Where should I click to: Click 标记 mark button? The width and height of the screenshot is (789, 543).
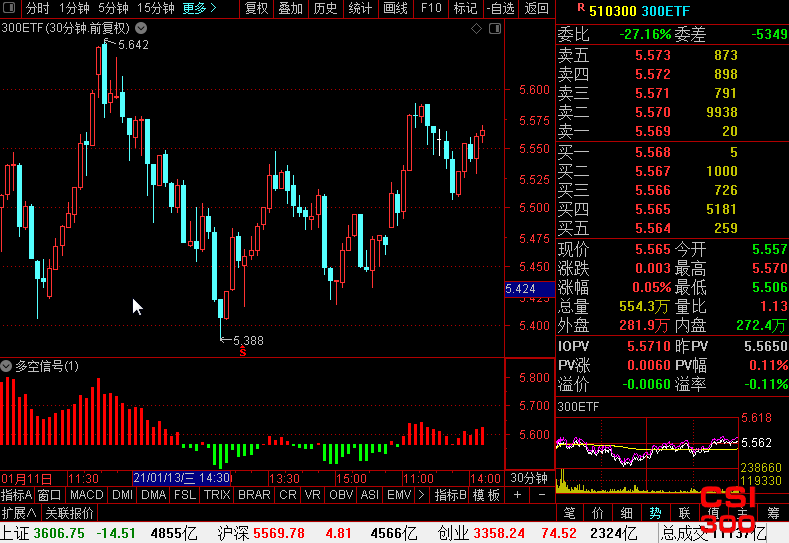click(x=465, y=8)
